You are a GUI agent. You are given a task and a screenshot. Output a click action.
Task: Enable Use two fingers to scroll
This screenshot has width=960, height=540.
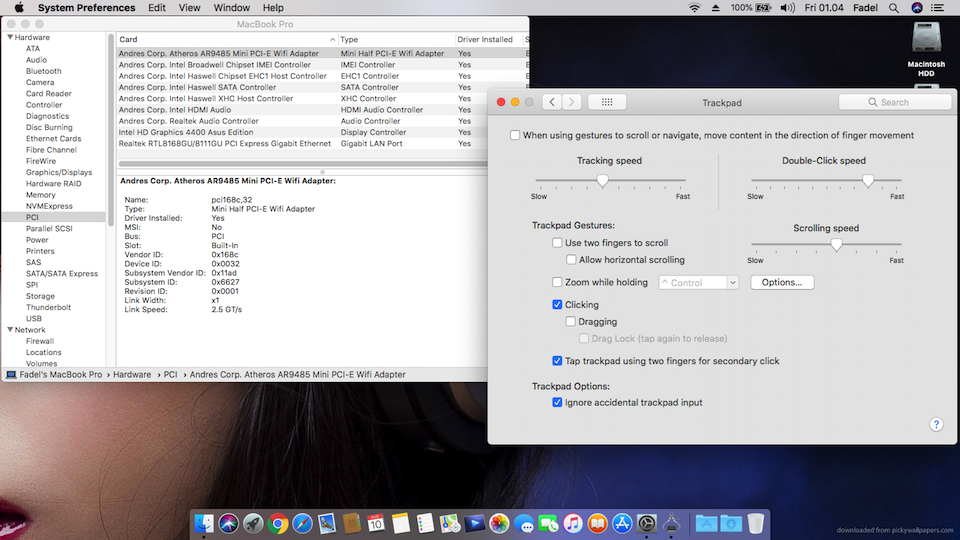557,243
